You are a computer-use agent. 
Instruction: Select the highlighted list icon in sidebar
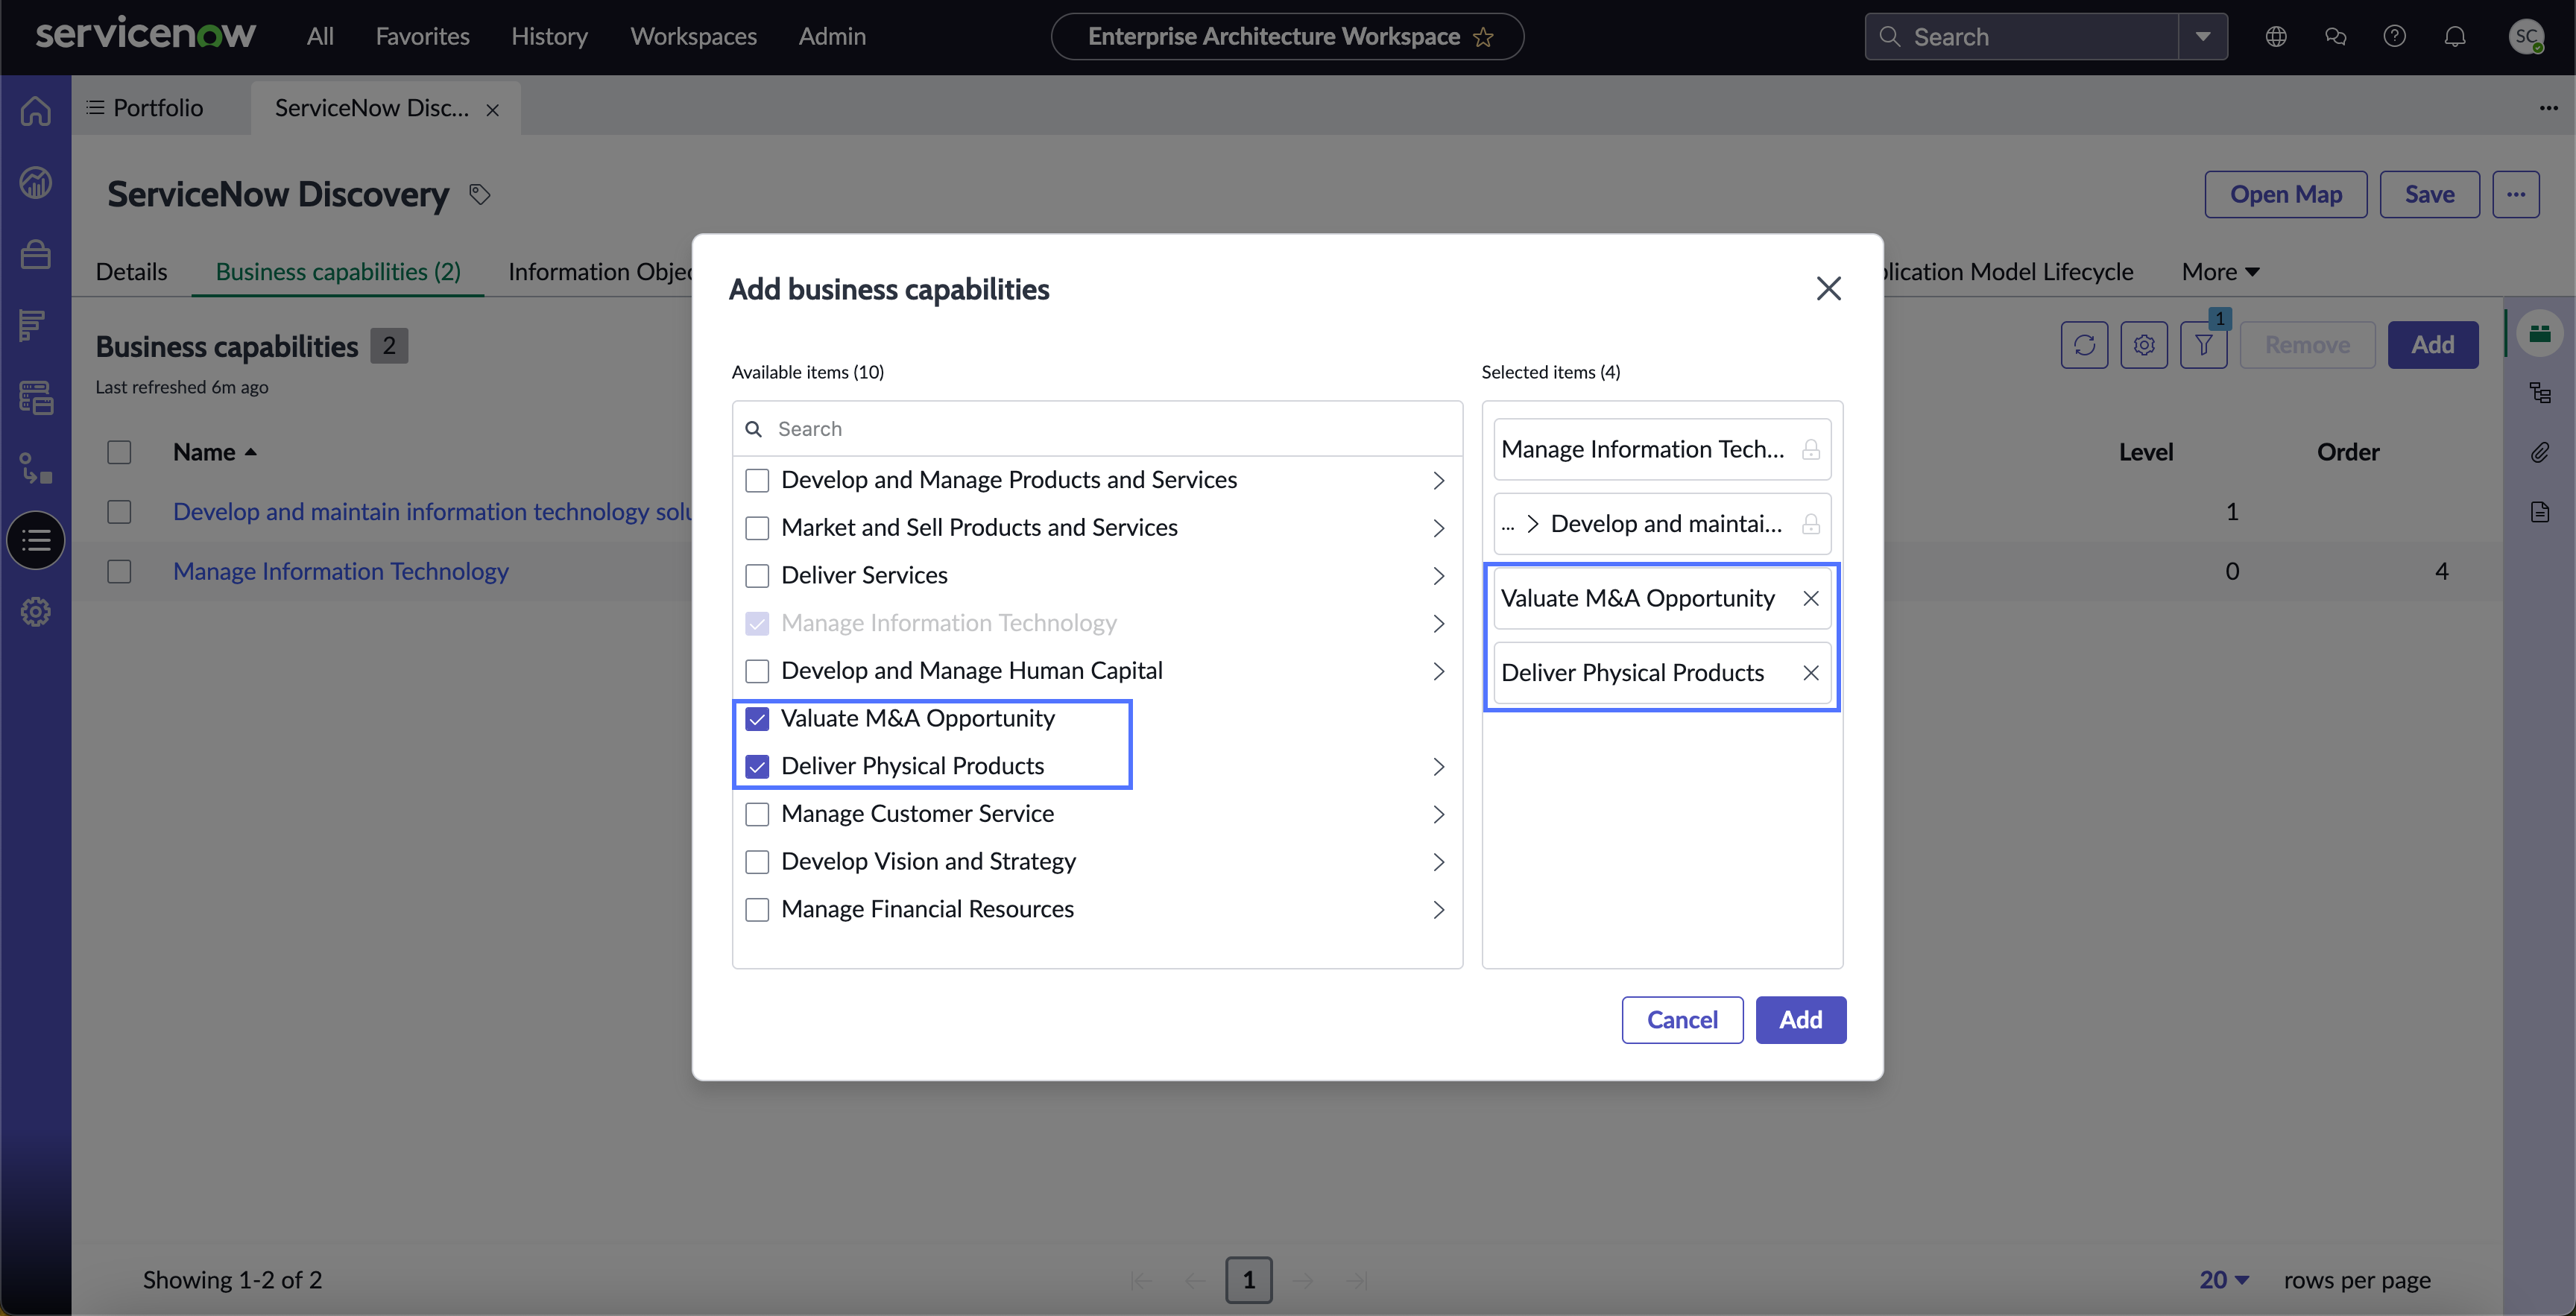coord(36,541)
